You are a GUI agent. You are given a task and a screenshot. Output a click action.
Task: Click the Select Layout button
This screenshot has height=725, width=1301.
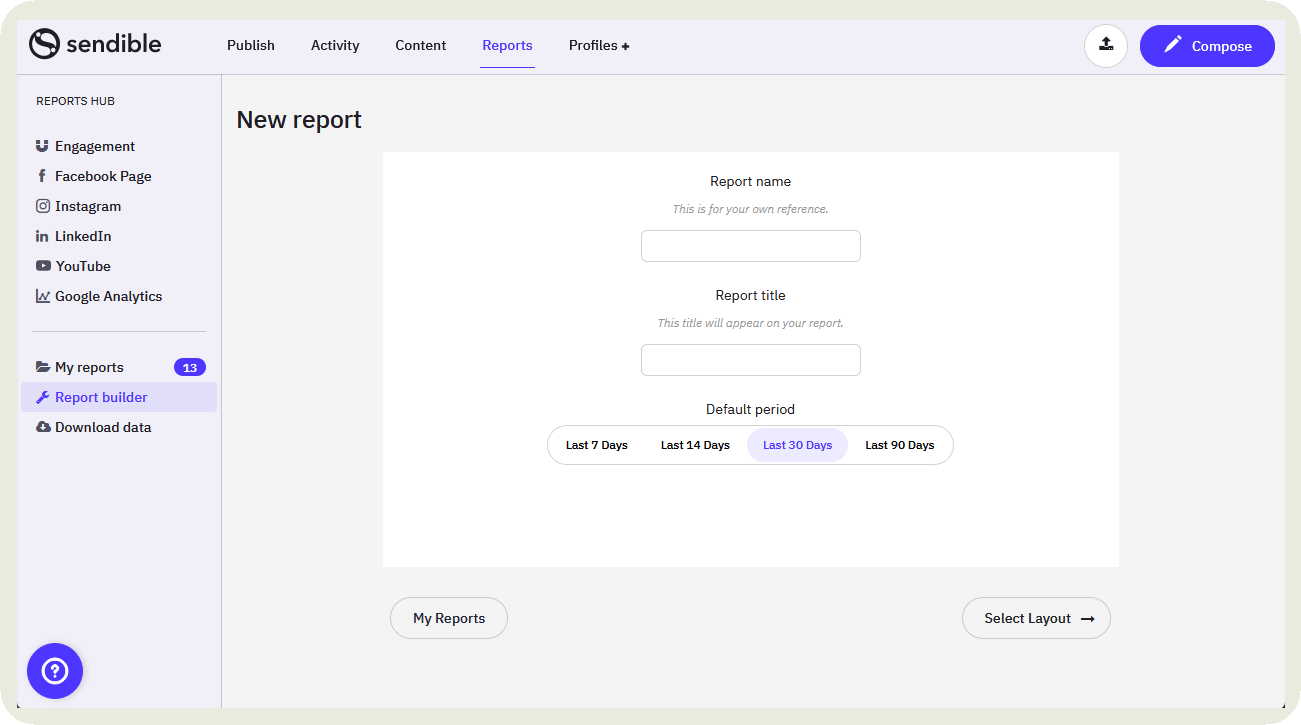[1036, 618]
